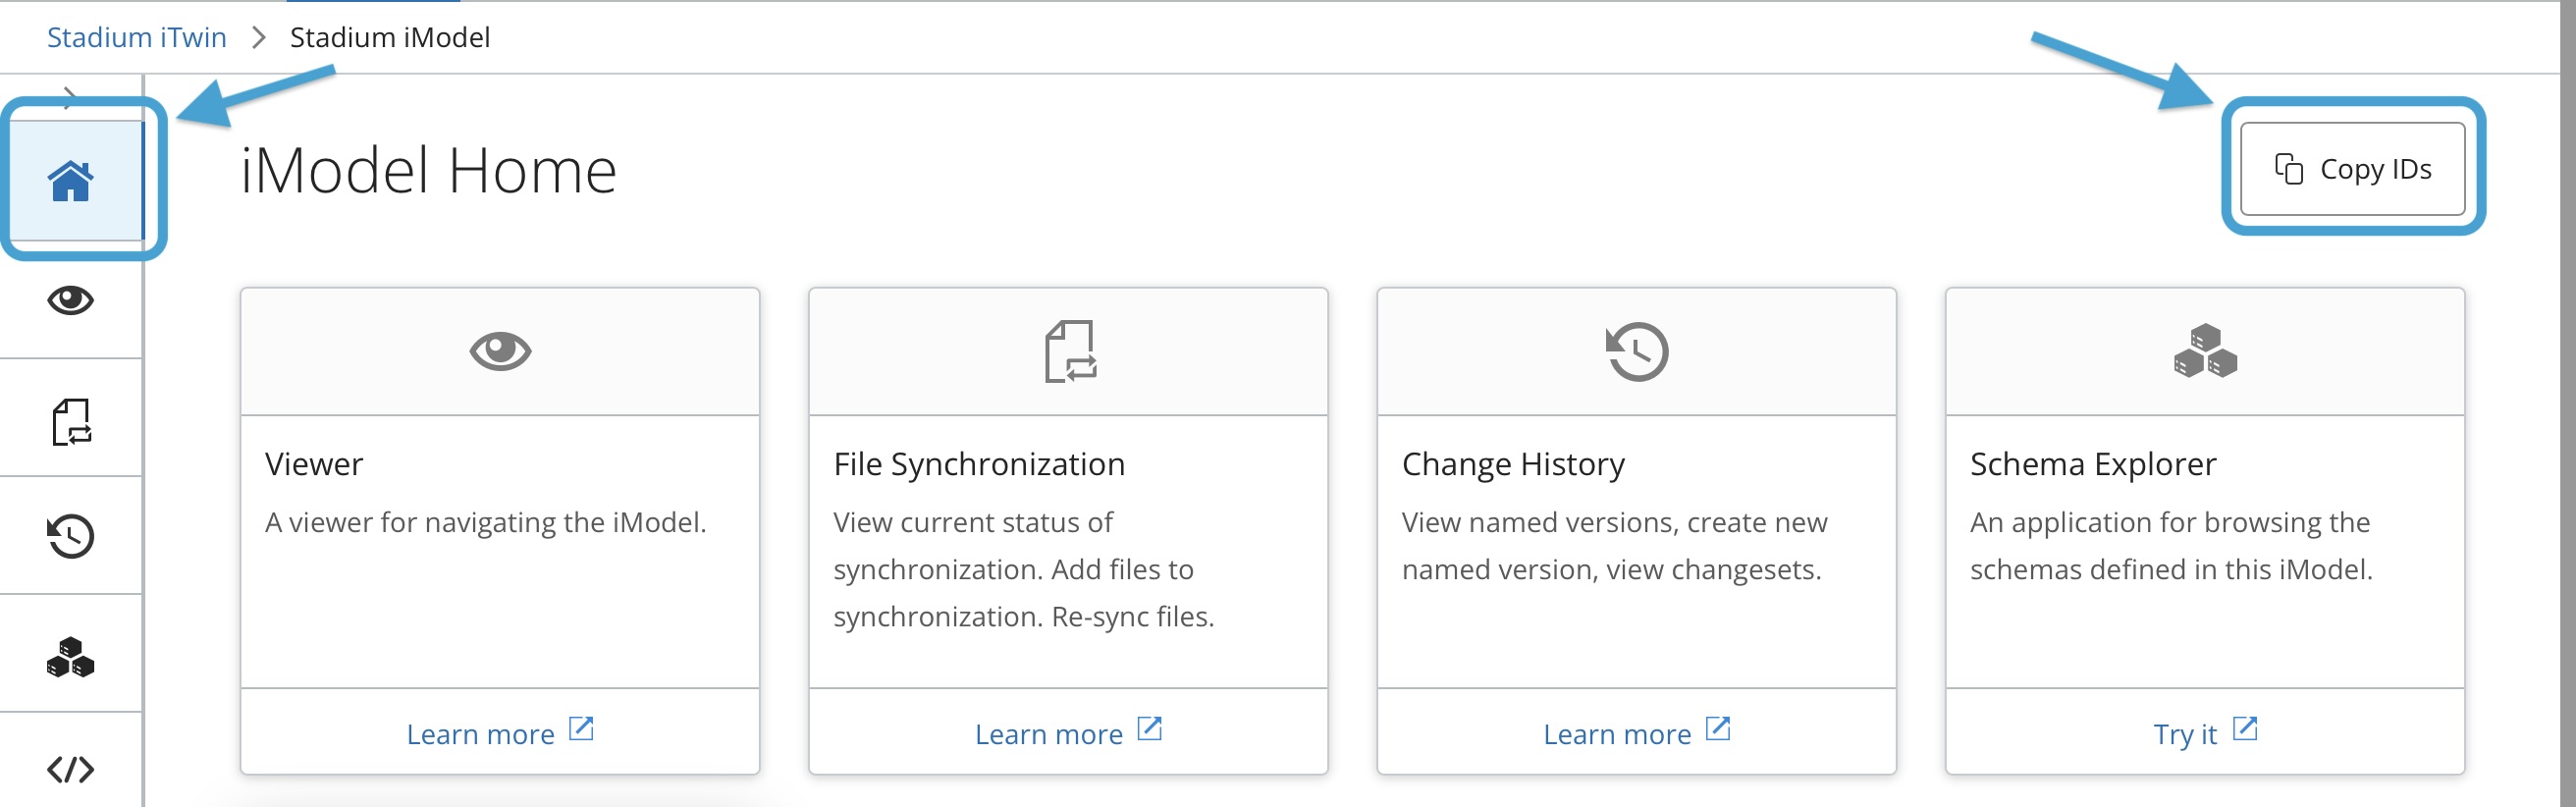Open Change History clock icon in sidebar

71,536
